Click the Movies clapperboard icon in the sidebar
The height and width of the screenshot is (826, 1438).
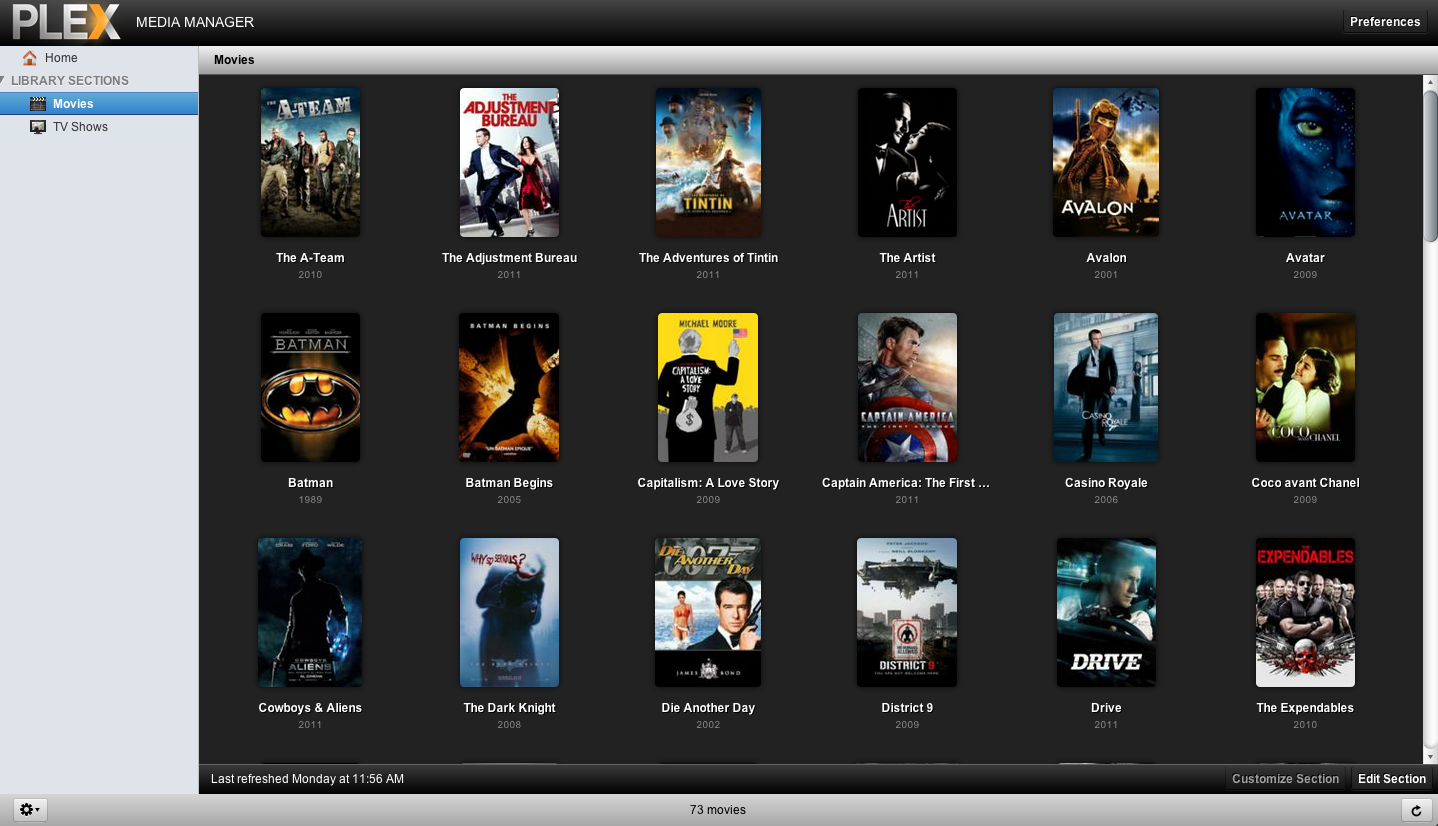coord(38,103)
